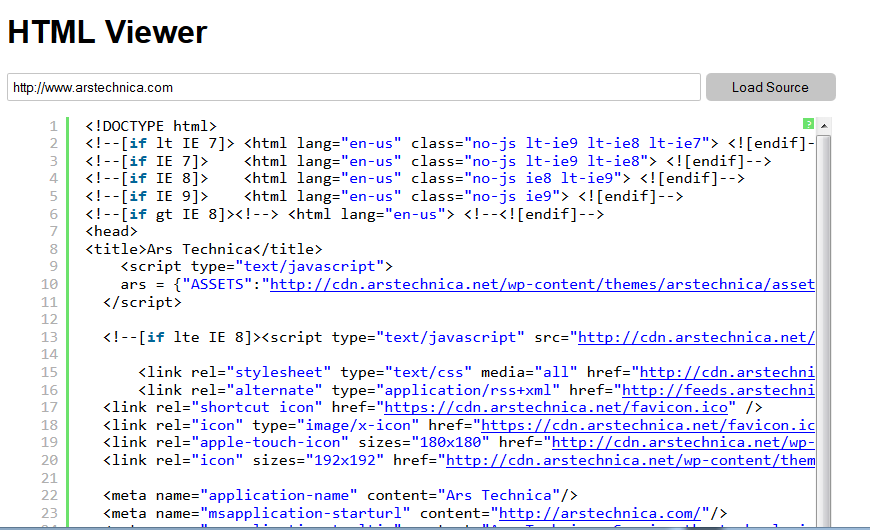
Task: Click the "image/x-icon" type value
Action: 358,426
